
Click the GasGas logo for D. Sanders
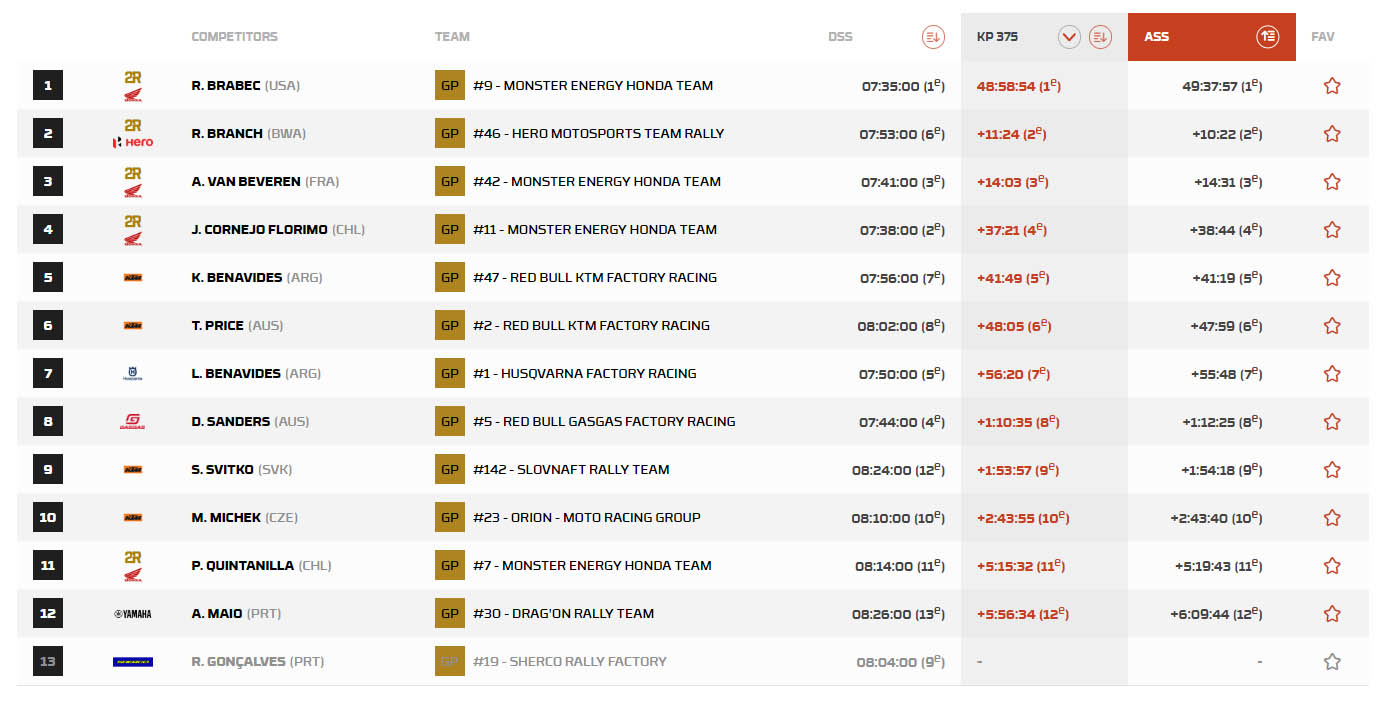132,422
